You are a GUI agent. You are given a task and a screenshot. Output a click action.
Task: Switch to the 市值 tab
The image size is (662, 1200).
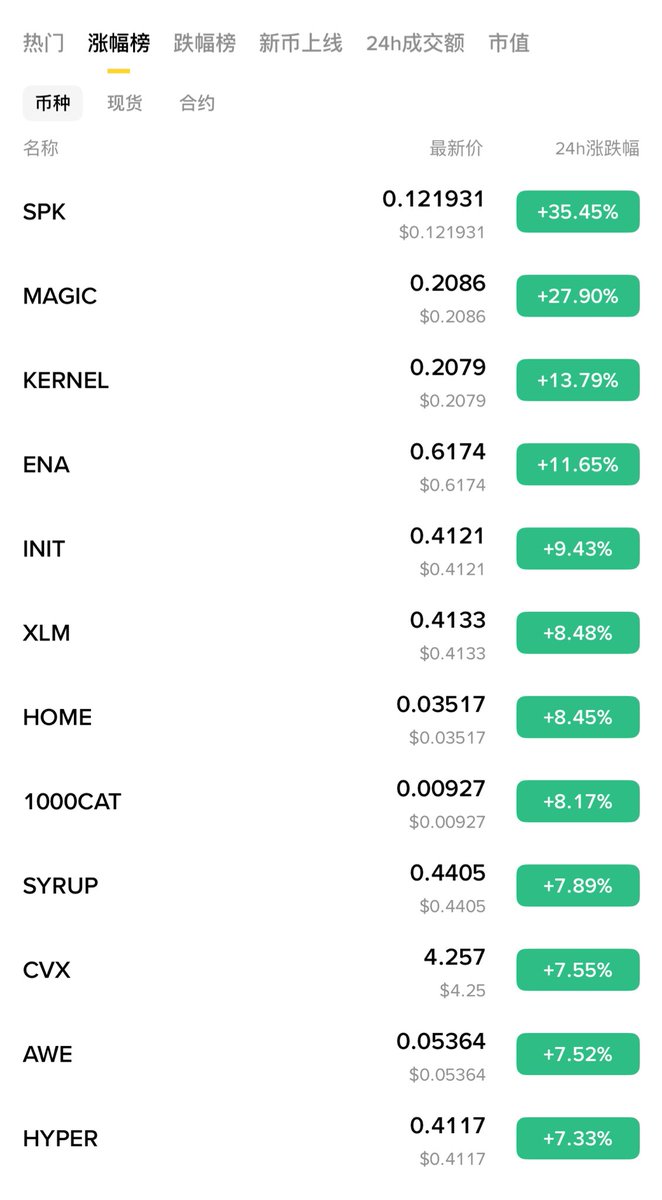(509, 43)
